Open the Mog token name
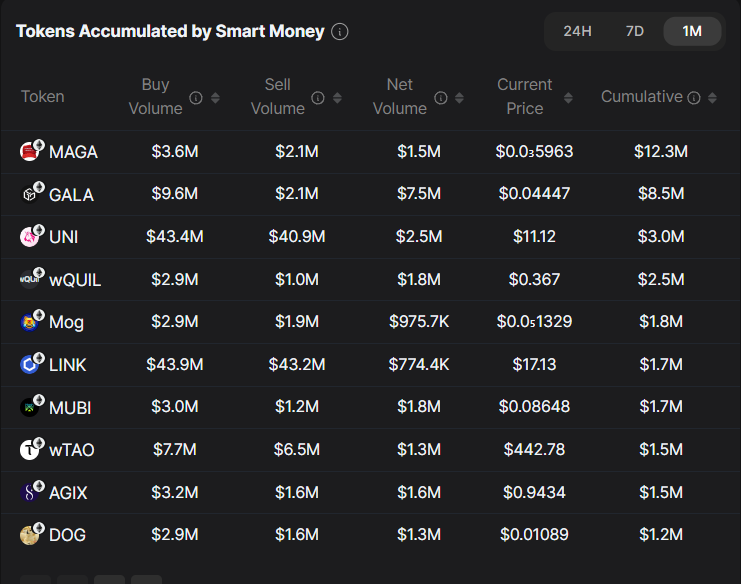This screenshot has width=741, height=584. point(67,322)
